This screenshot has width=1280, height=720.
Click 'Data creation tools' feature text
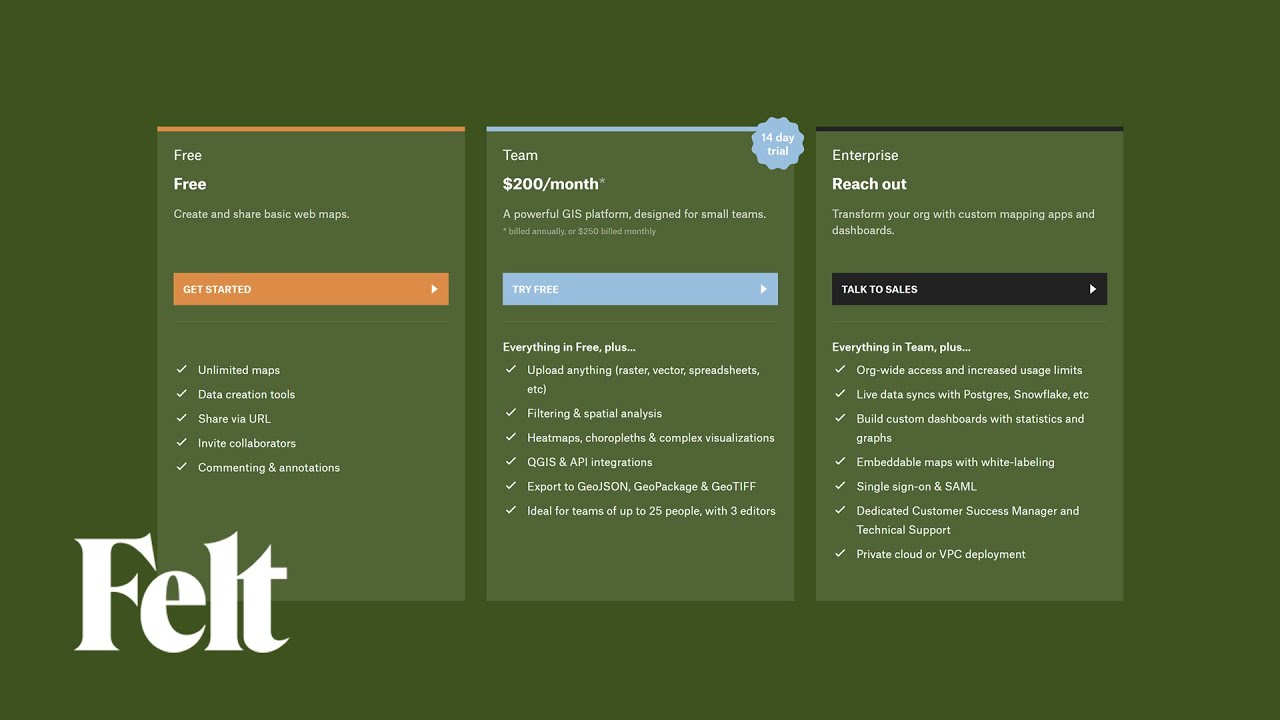[x=246, y=394]
